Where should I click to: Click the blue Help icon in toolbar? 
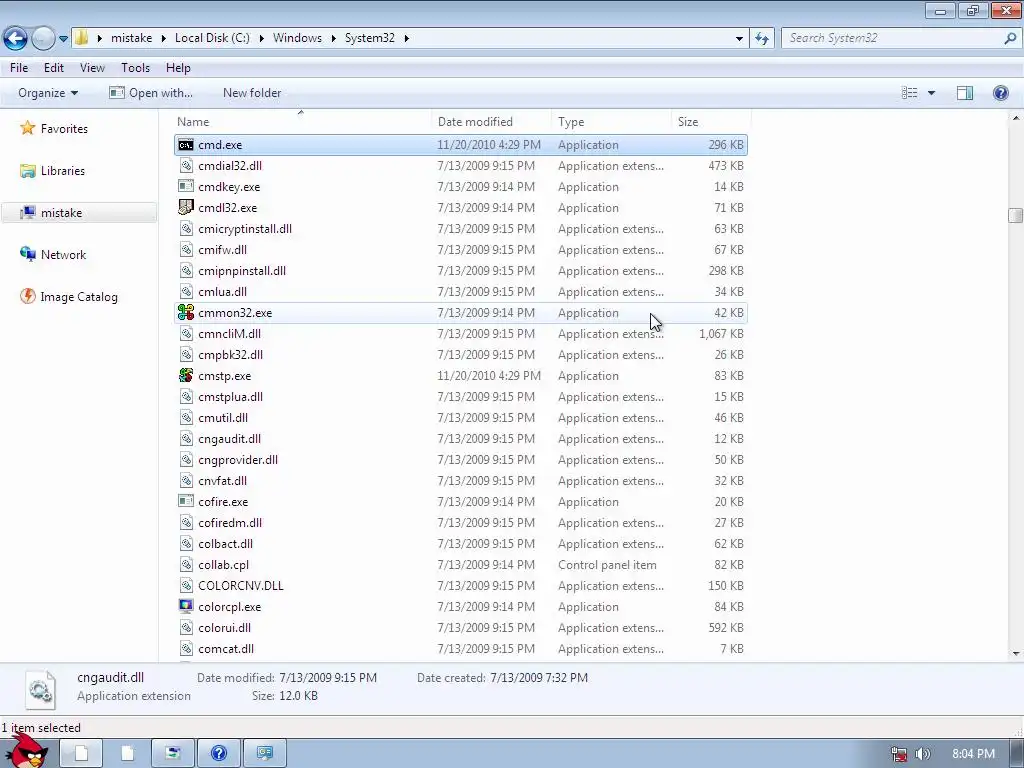pos(1000,93)
